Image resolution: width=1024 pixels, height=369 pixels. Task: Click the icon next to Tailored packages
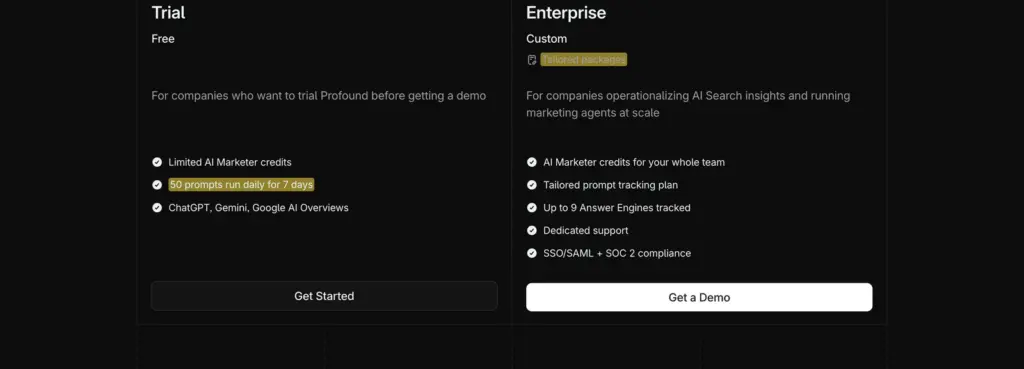[x=532, y=60]
